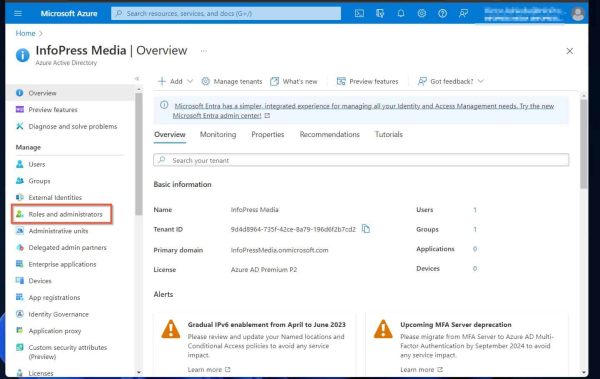Switch to the Overview tab
The width and height of the screenshot is (600, 379).
point(170,135)
